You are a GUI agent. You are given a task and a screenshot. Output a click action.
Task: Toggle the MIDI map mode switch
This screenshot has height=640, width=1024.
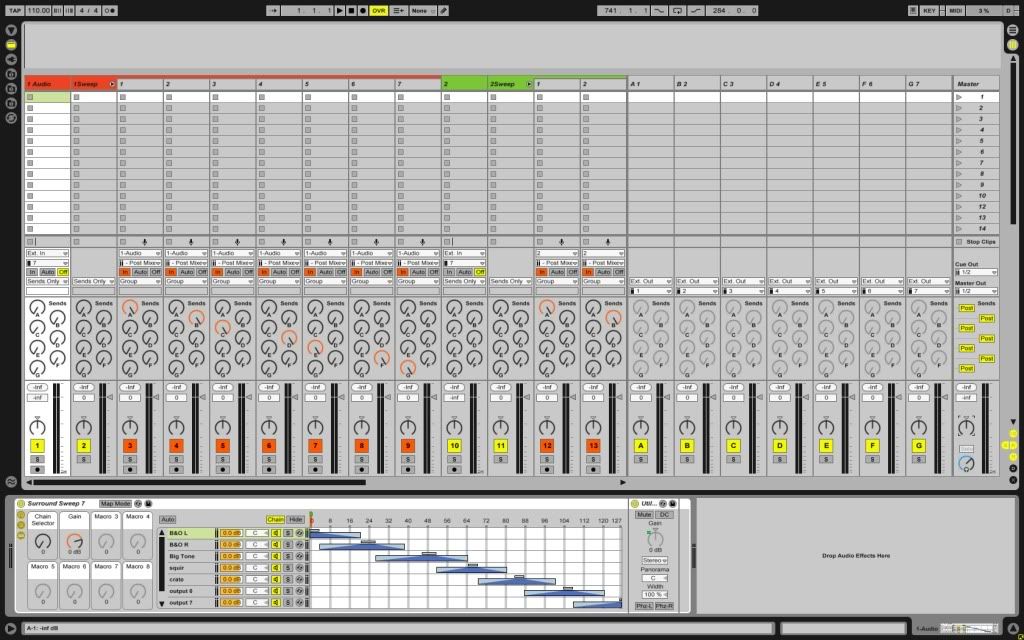click(955, 10)
